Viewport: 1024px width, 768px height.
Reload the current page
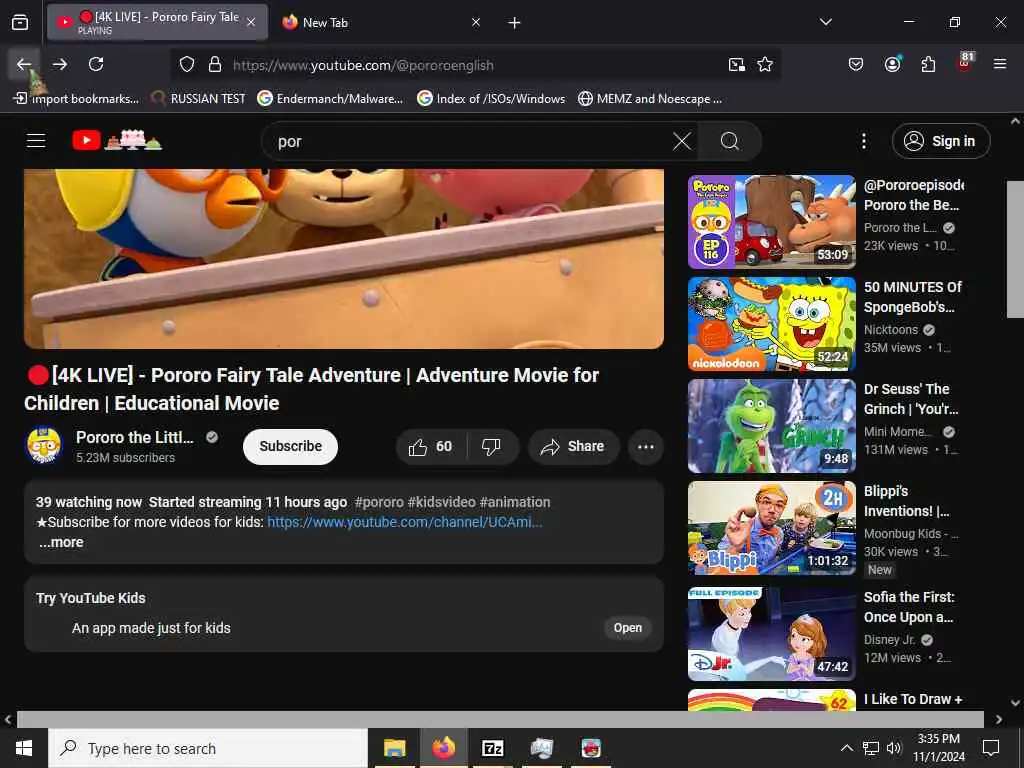pos(96,64)
